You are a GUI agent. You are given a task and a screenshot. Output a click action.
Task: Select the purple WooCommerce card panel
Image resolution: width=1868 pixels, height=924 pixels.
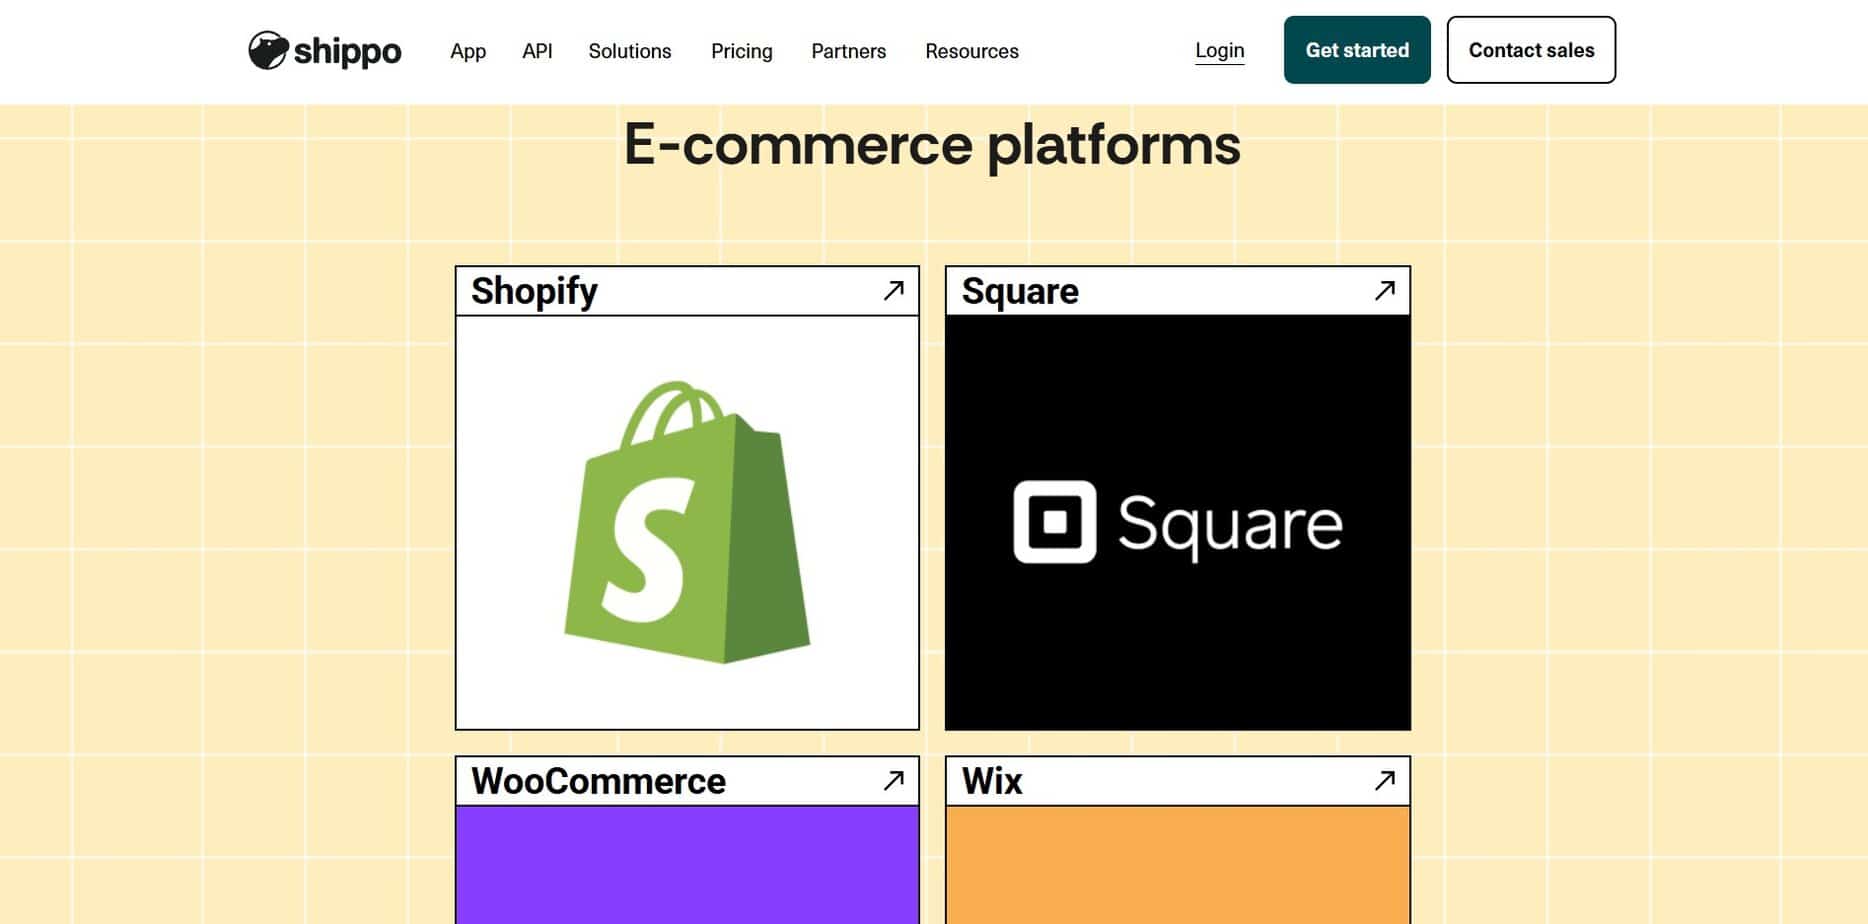(687, 864)
